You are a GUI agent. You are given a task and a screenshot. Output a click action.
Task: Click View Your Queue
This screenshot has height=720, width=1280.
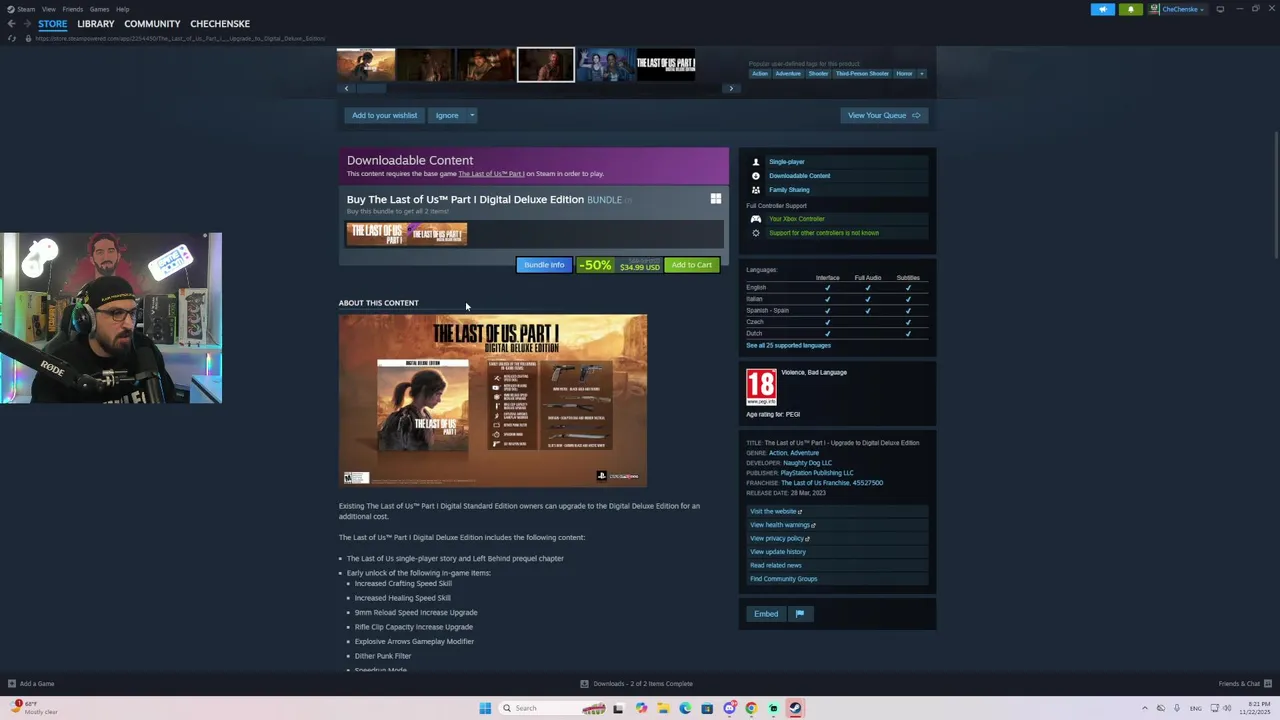tap(884, 115)
